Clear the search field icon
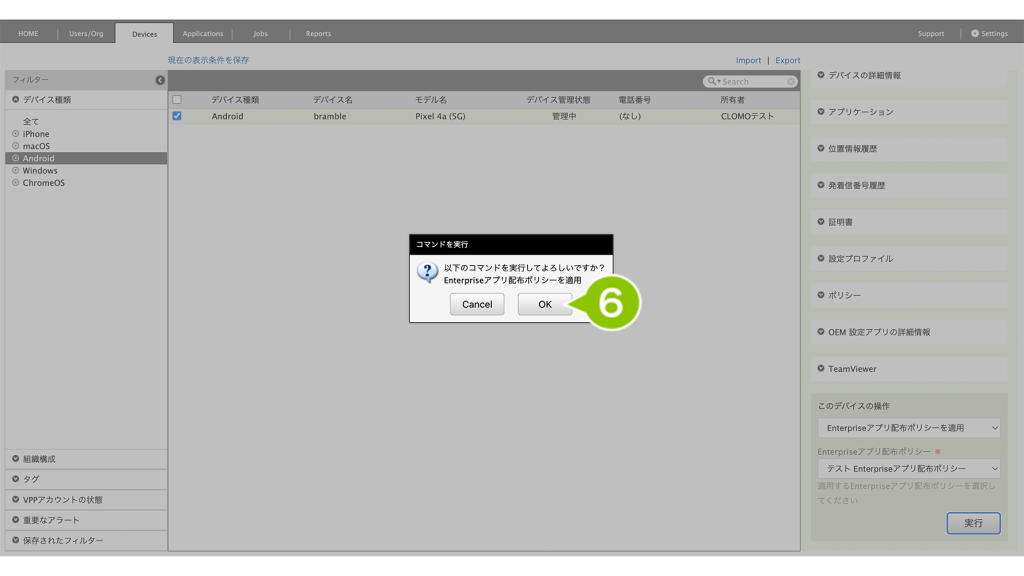Image resolution: width=1024 pixels, height=576 pixels. click(791, 82)
